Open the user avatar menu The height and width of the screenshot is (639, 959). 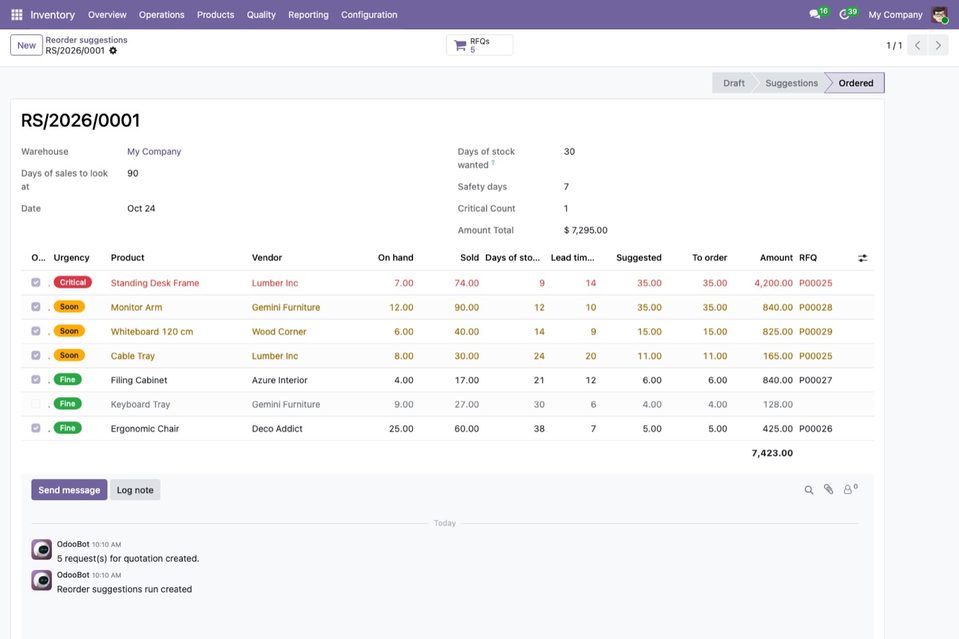pyautogui.click(x=939, y=15)
